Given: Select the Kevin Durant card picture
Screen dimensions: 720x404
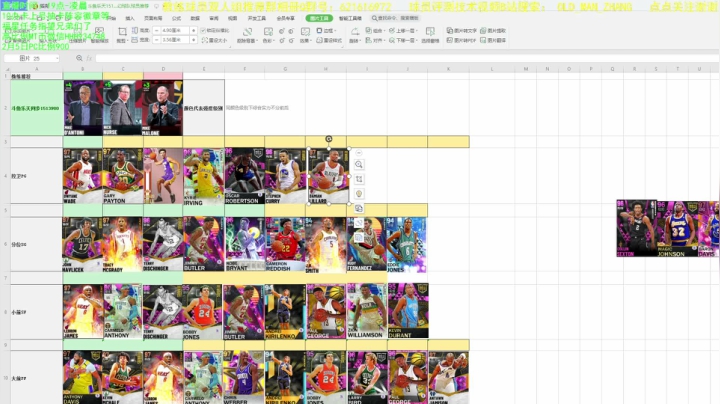Looking at the screenshot, I should tap(408, 311).
